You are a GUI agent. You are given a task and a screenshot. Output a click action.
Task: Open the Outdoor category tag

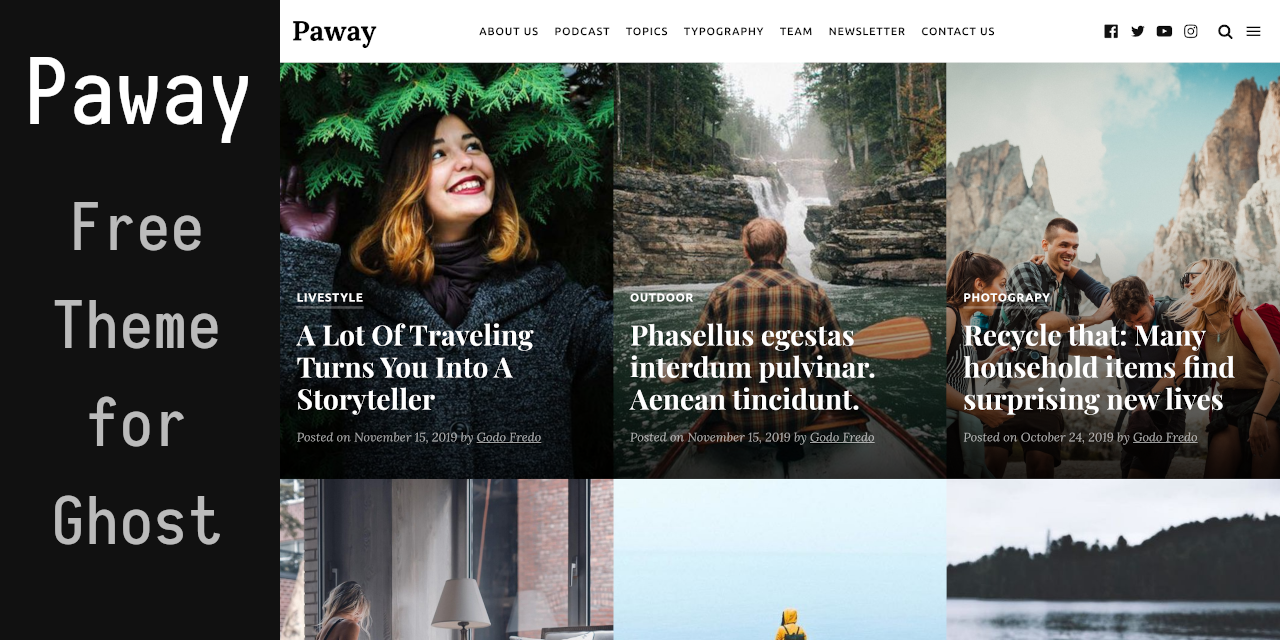click(661, 298)
